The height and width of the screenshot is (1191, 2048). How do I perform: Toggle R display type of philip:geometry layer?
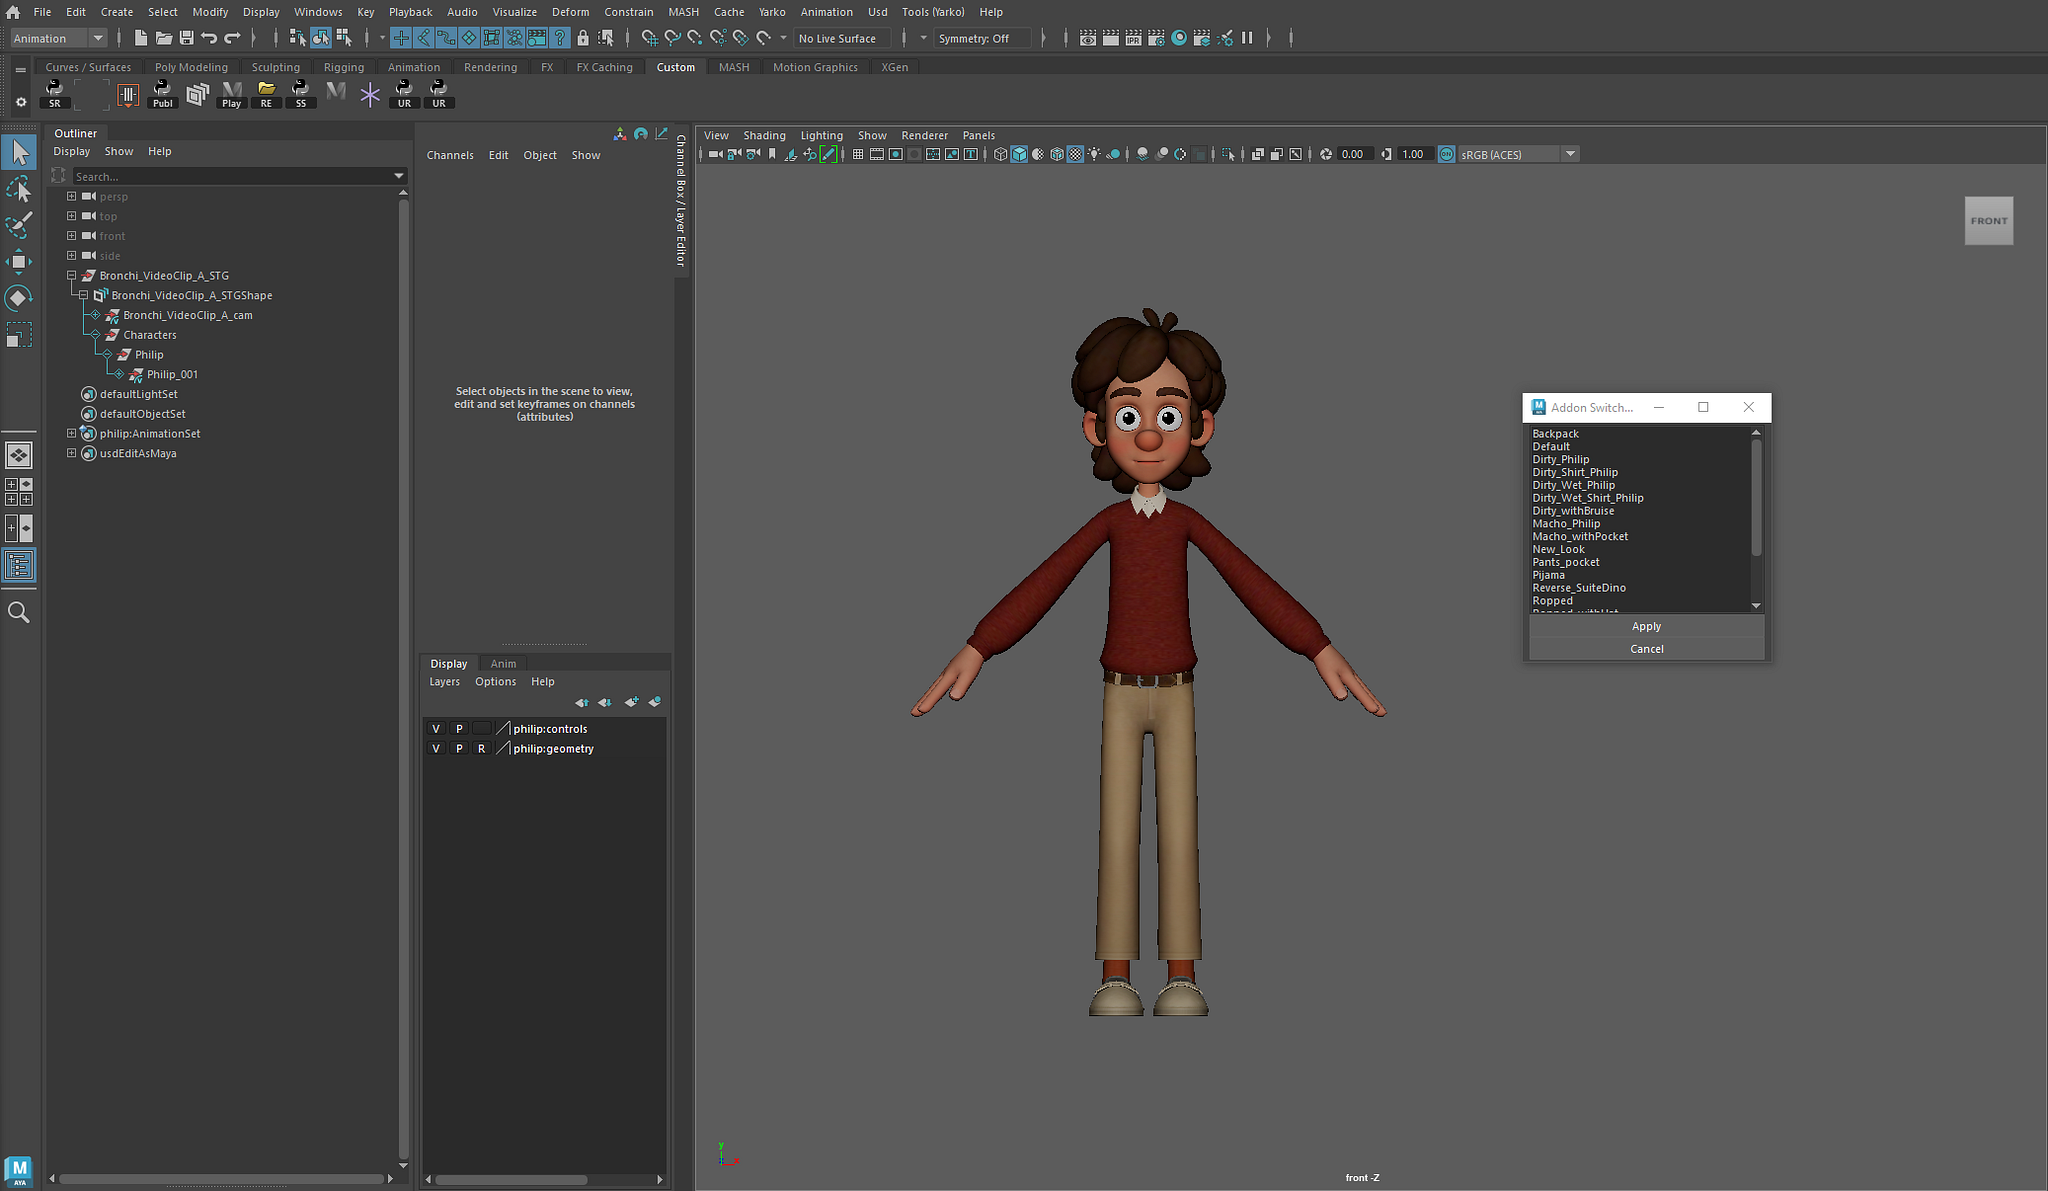[x=481, y=749]
